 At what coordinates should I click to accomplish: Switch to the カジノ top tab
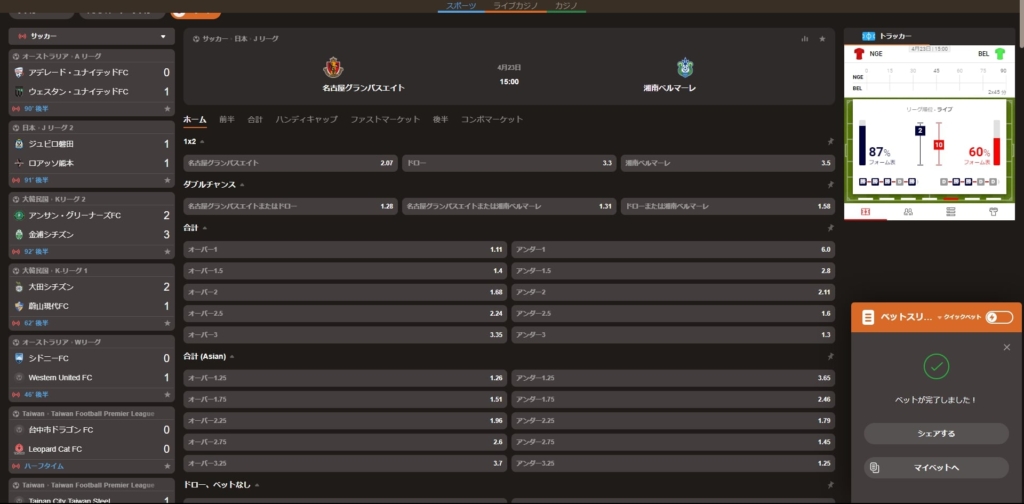566,6
